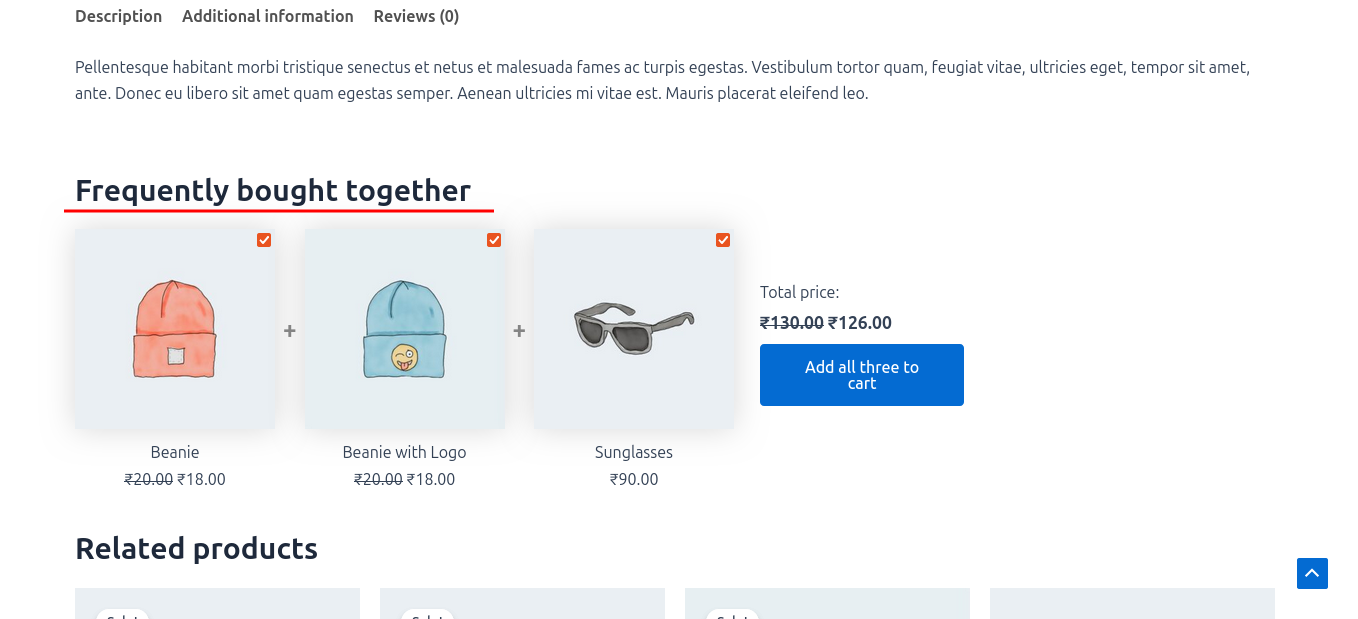Image resolution: width=1358 pixels, height=619 pixels.
Task: Click the second related product's Sale badge
Action: pos(427,614)
